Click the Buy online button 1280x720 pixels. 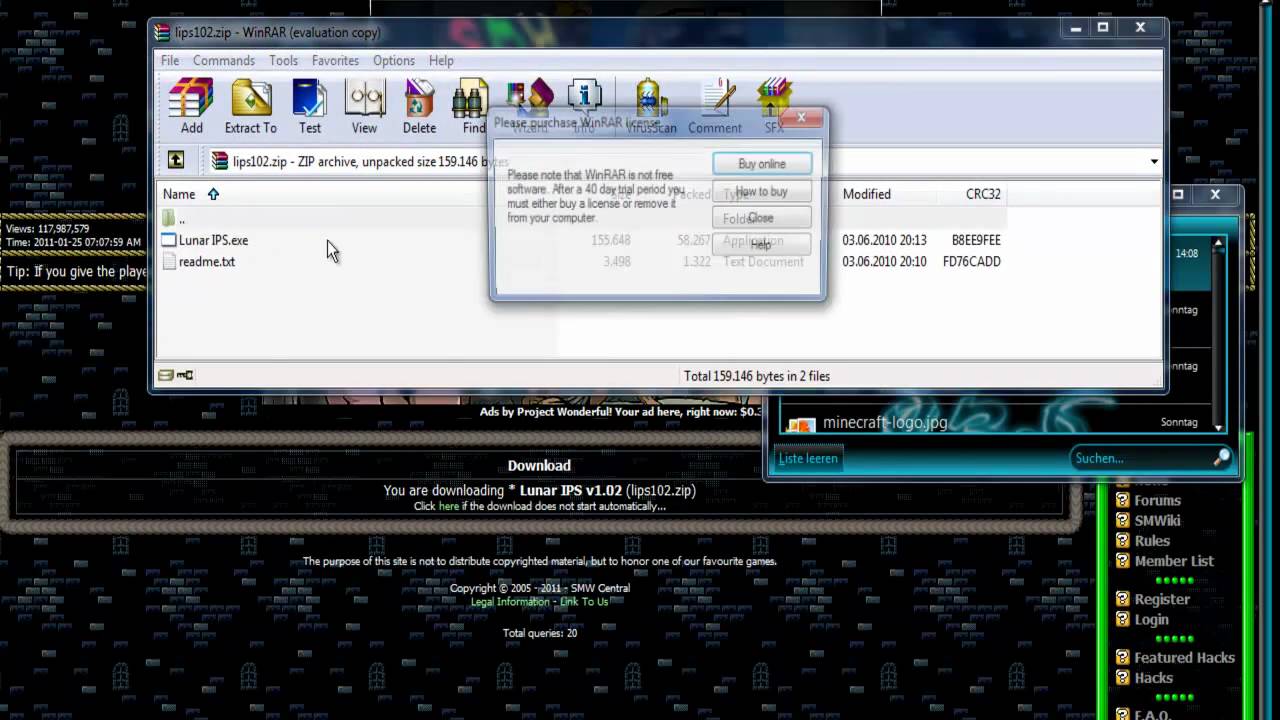click(762, 164)
